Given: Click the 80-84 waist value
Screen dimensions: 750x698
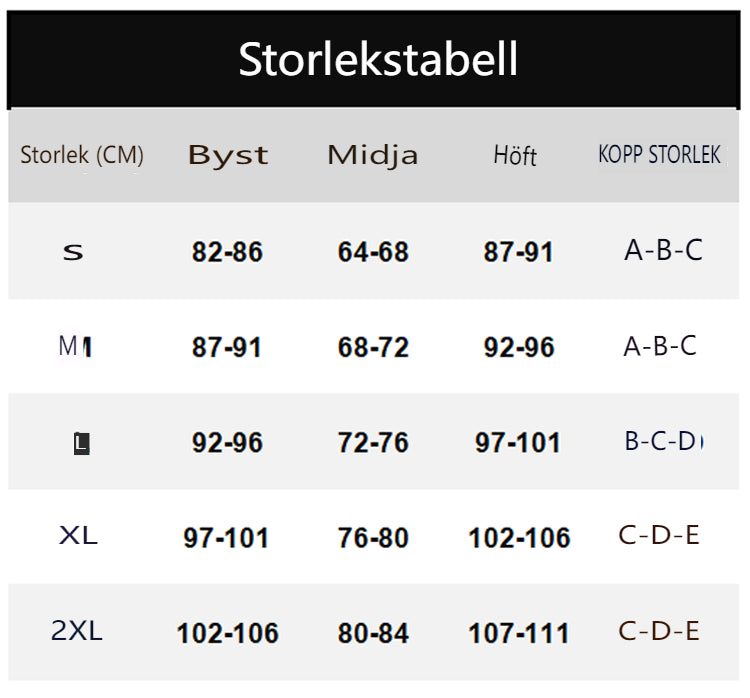Looking at the screenshot, I should 373,633.
